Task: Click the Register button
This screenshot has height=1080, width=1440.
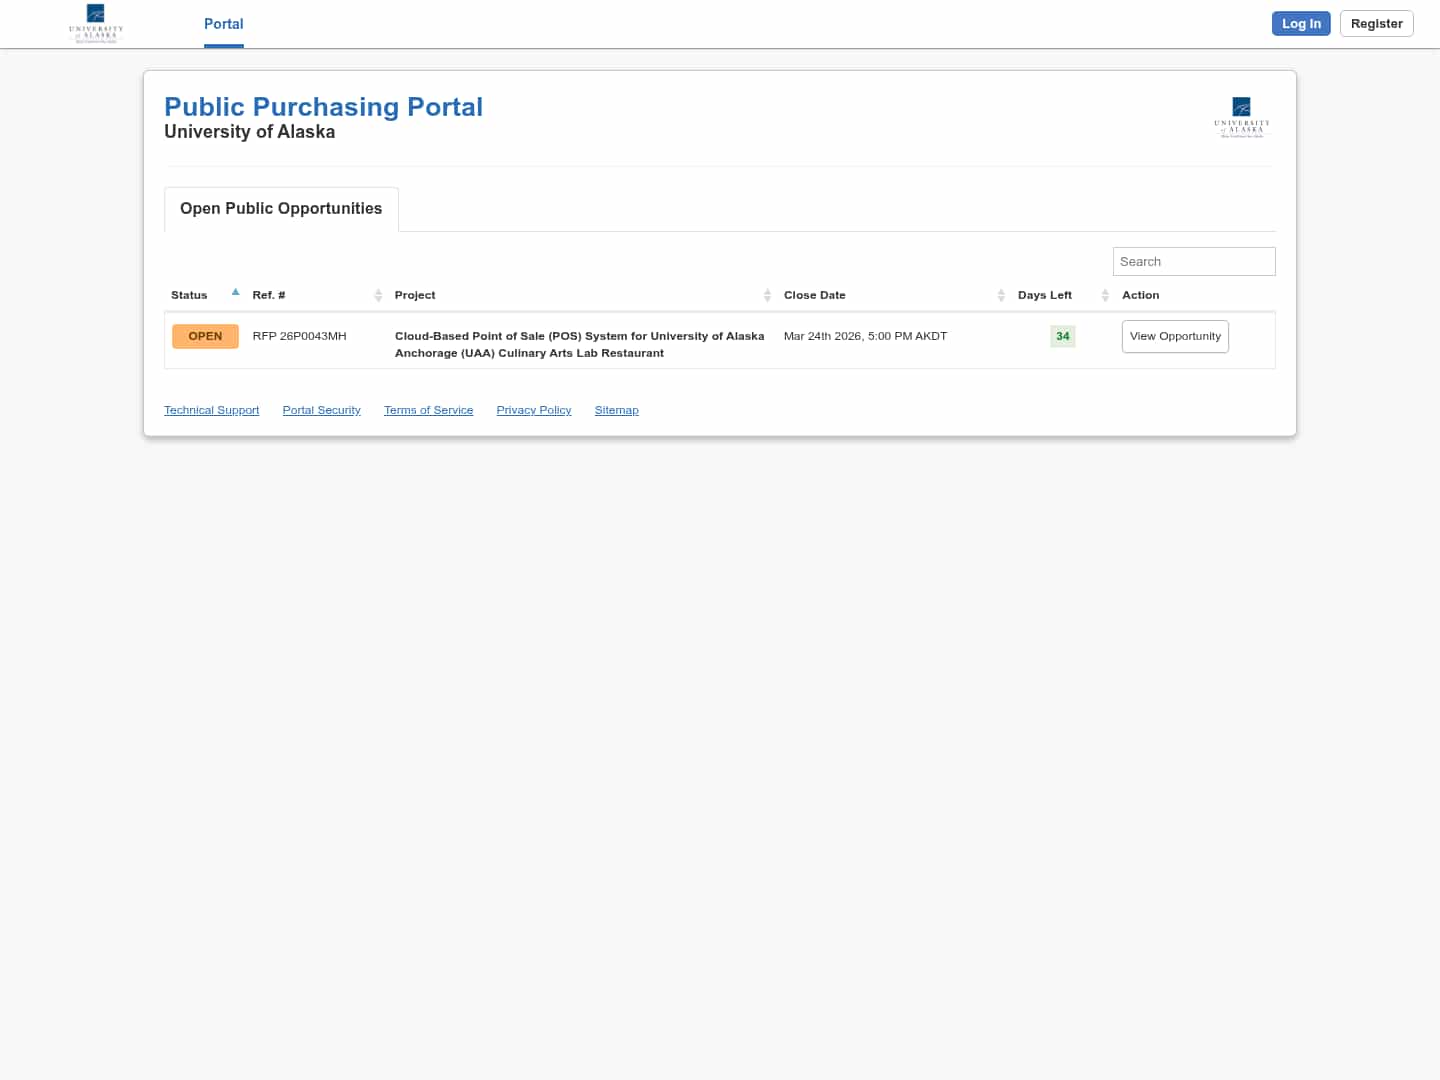Action: pyautogui.click(x=1376, y=24)
